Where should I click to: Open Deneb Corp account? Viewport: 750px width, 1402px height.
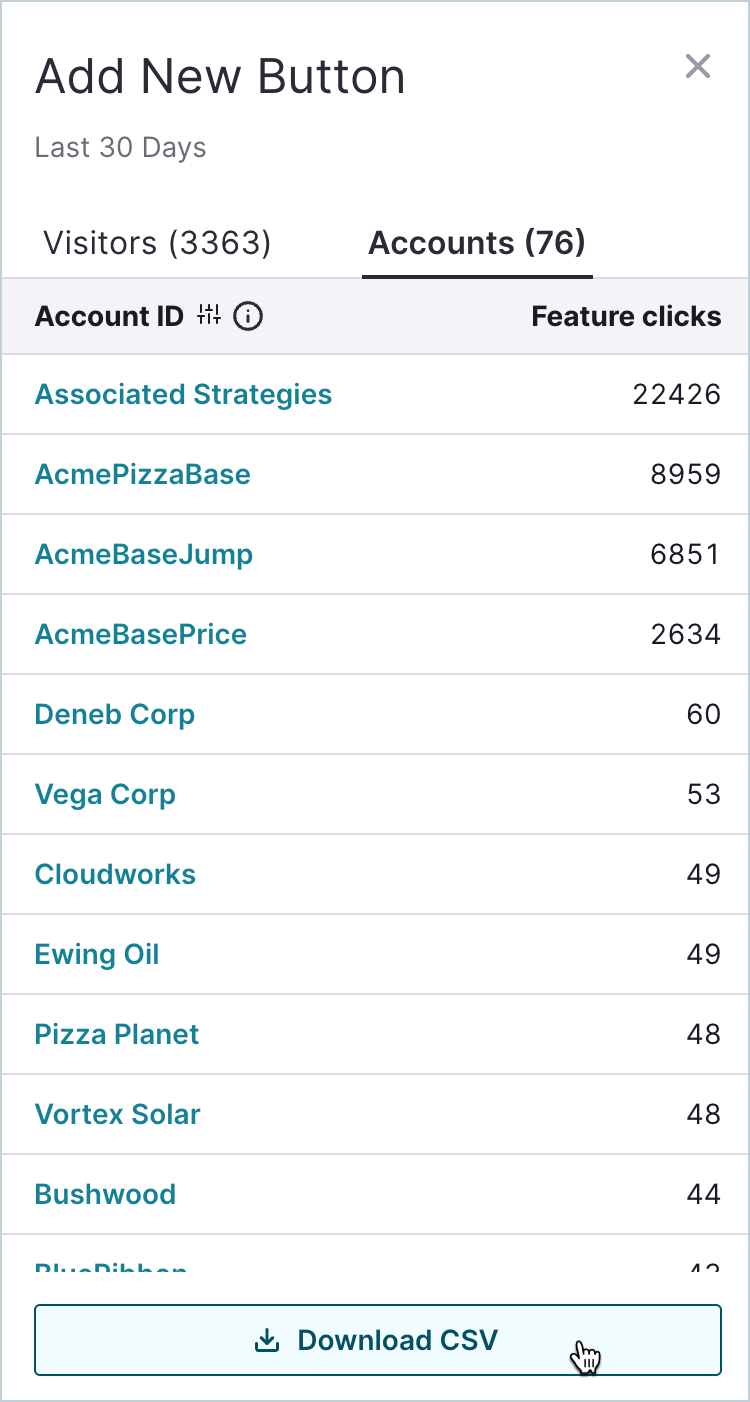(115, 714)
